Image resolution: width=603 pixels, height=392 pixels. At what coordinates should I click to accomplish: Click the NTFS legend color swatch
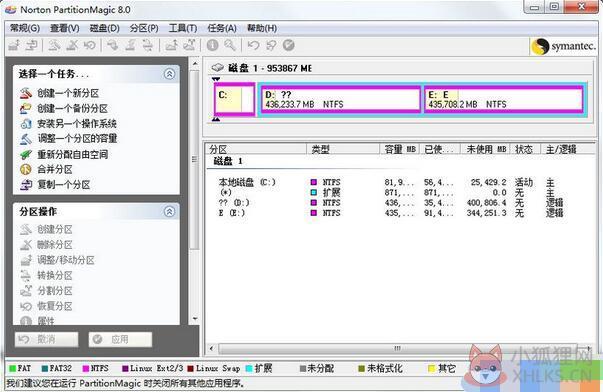pyautogui.click(x=86, y=369)
